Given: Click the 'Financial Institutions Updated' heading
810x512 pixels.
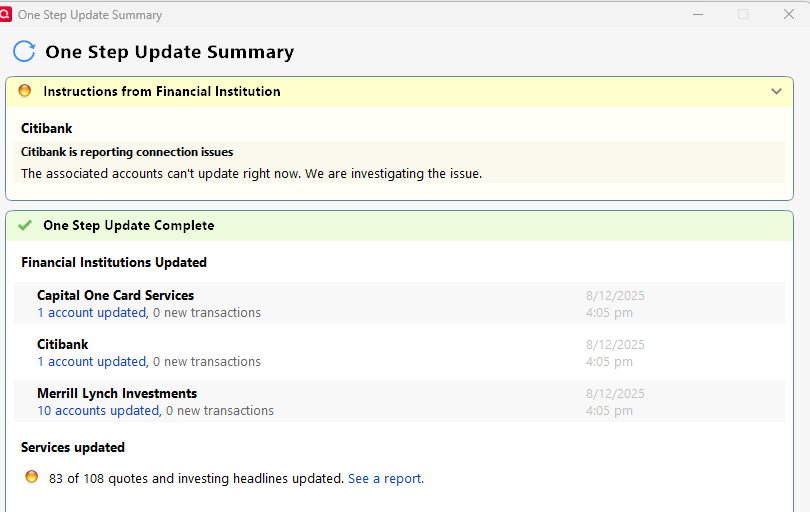Looking at the screenshot, I should pos(114,262).
